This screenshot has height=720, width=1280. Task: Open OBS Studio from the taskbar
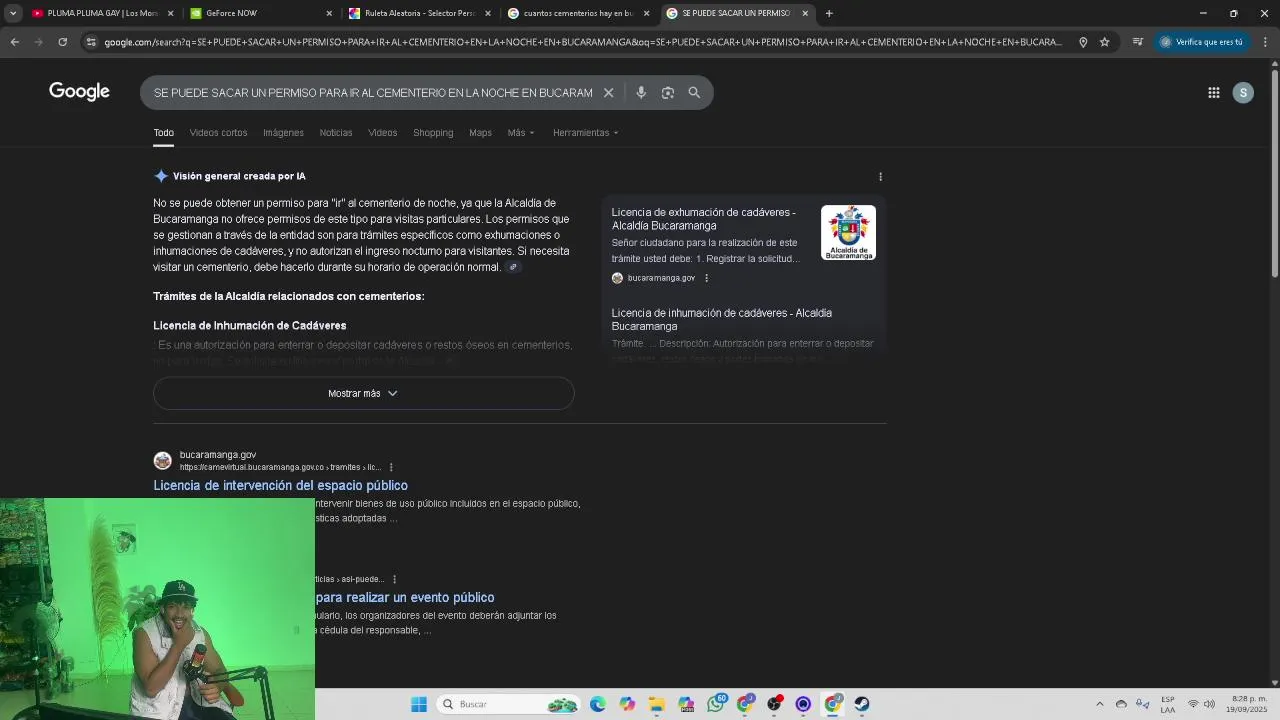774,704
